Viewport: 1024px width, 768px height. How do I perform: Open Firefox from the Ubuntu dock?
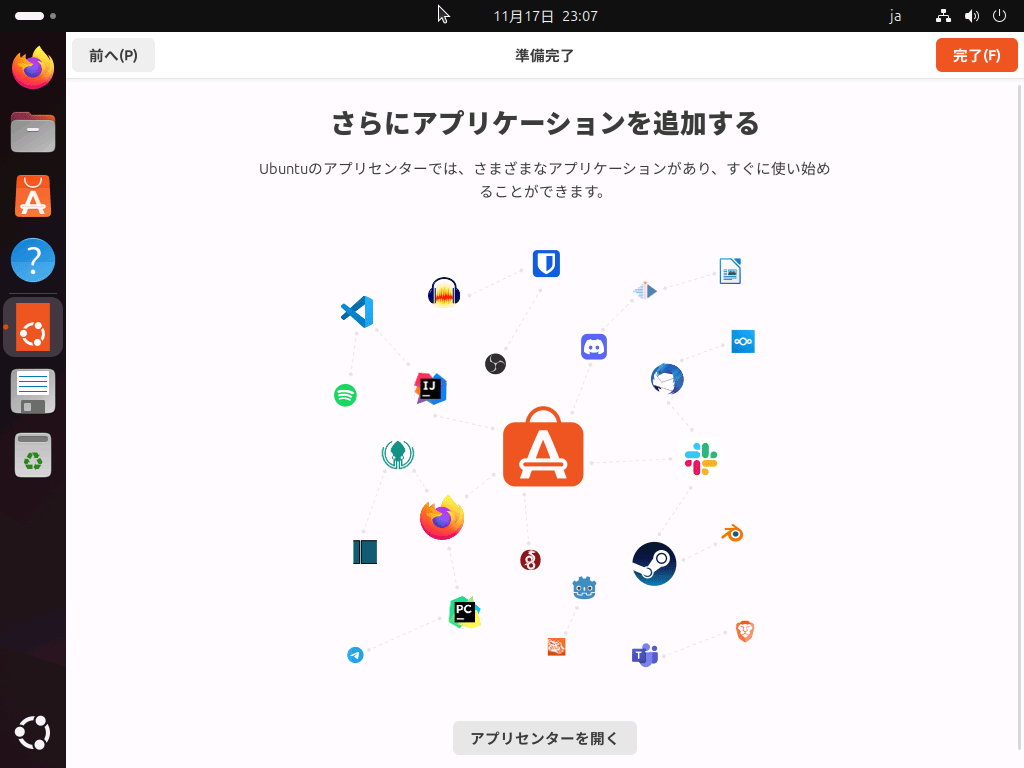pyautogui.click(x=33, y=68)
